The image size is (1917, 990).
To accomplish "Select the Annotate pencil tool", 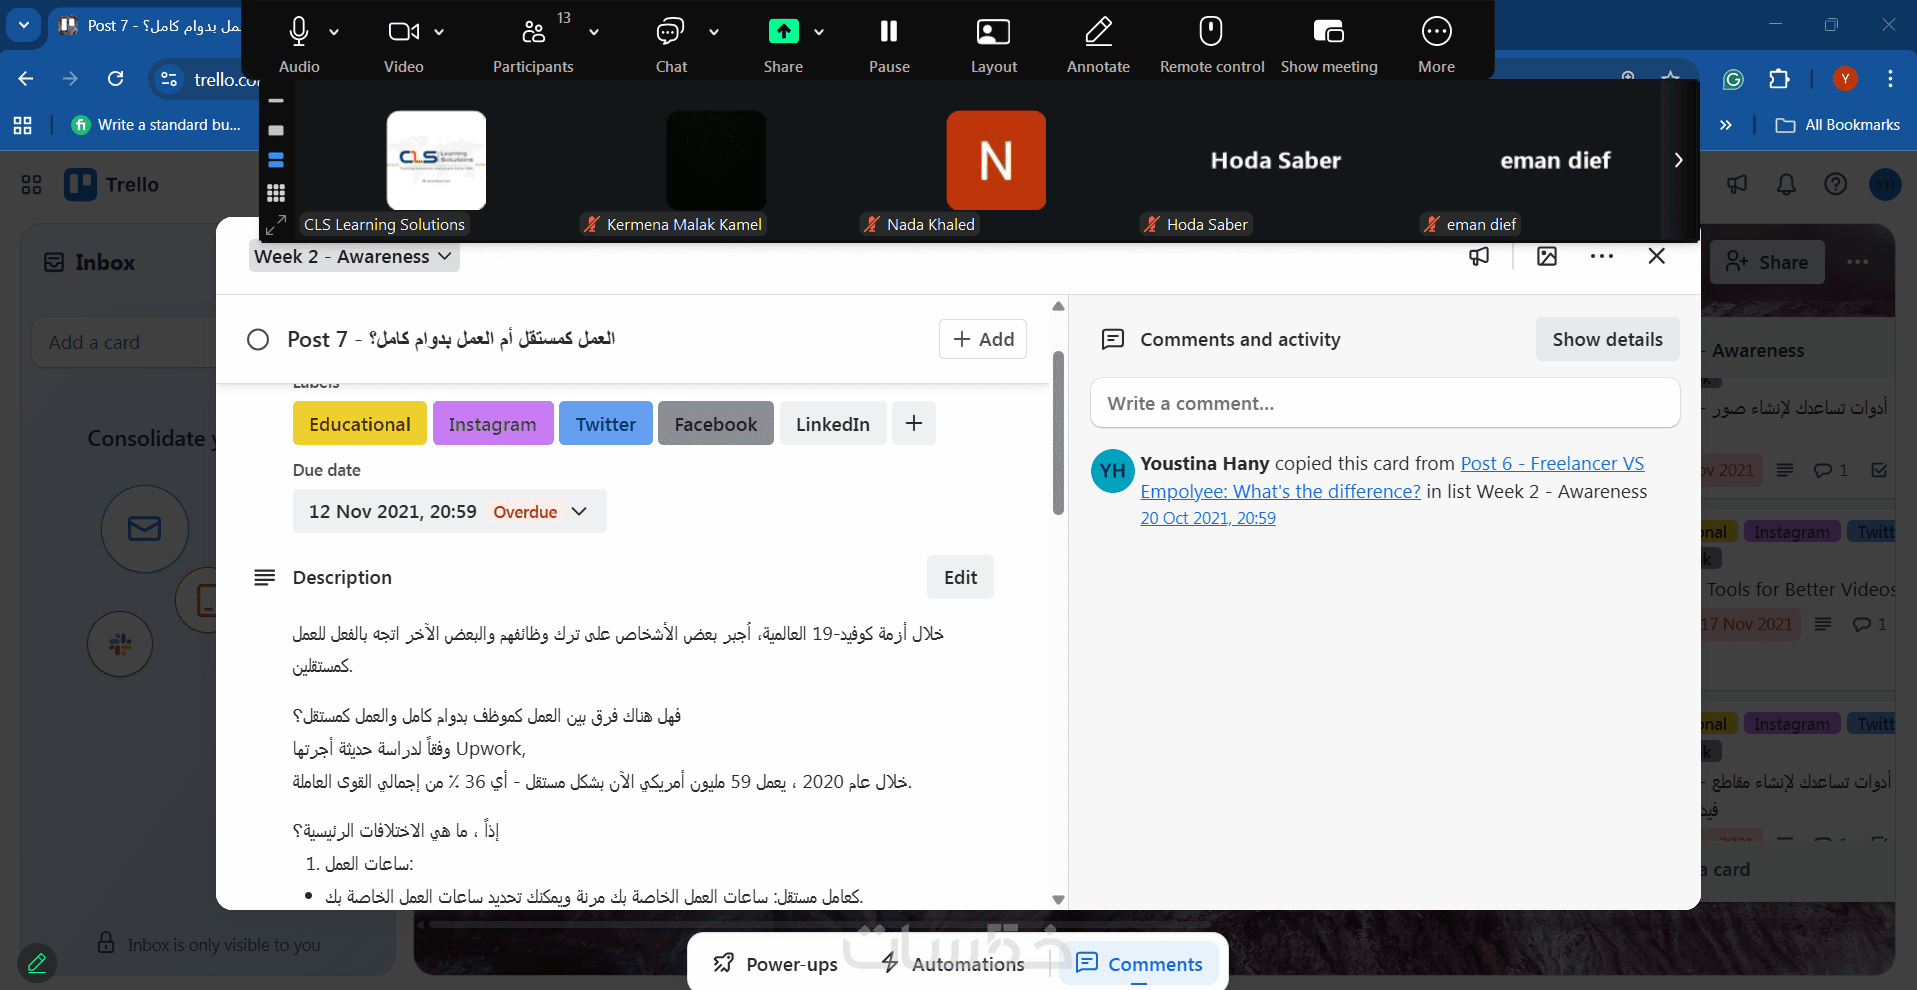I will click(1098, 32).
